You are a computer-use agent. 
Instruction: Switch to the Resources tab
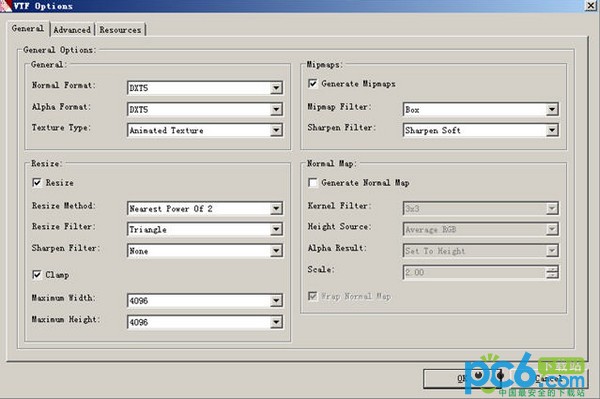pos(120,30)
